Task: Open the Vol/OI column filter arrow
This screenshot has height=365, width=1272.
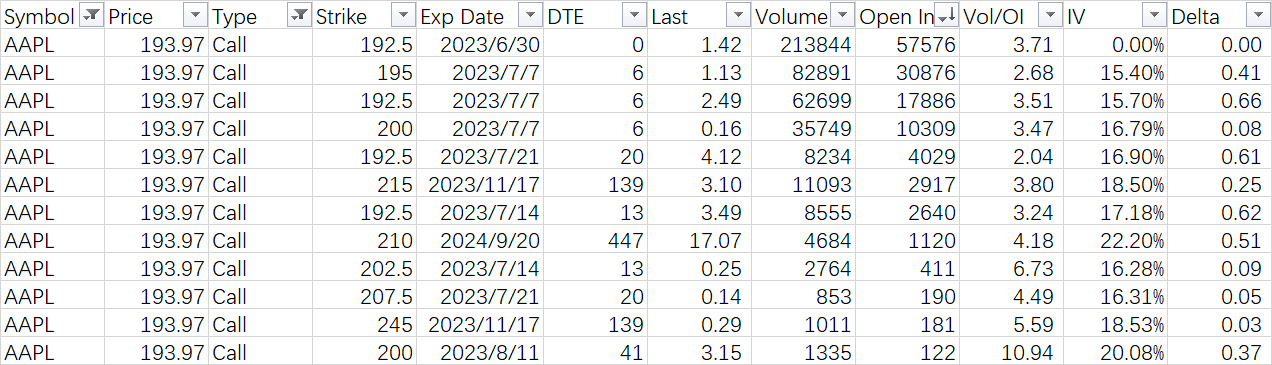Action: [1049, 16]
